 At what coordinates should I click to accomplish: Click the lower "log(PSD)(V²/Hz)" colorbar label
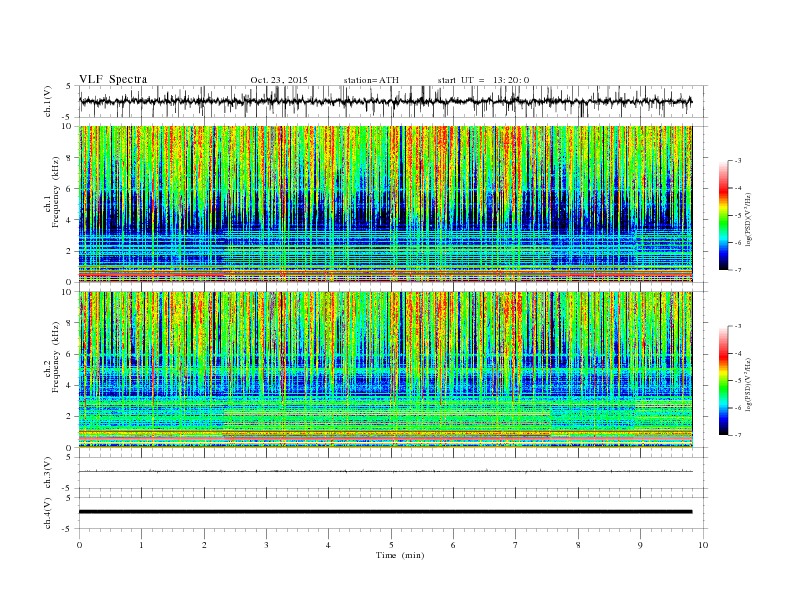tap(749, 384)
